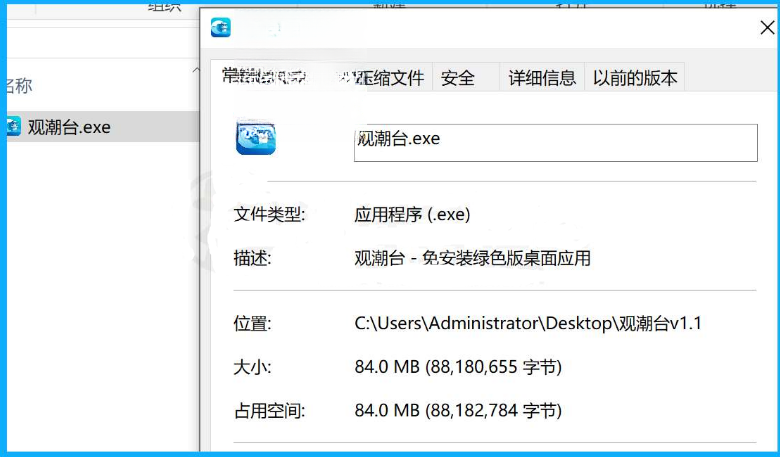Click the 描述 label

pyautogui.click(x=252, y=258)
